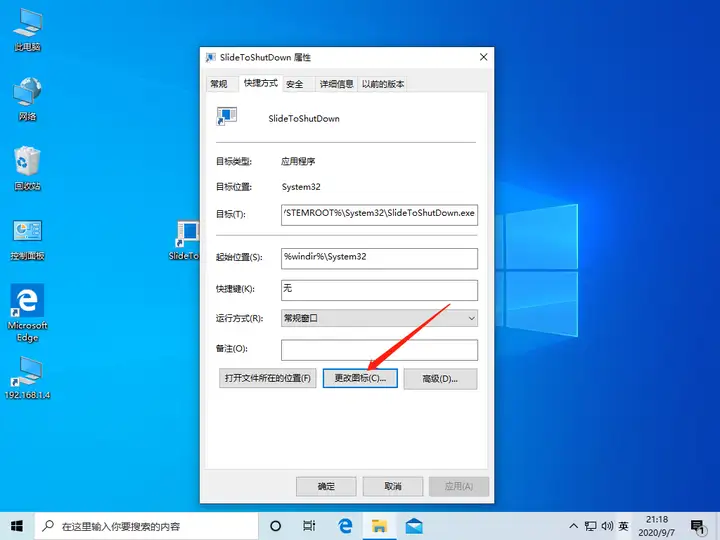Screen dimensions: 720x540
Task: Click the network tray icon
Action: tap(590, 526)
